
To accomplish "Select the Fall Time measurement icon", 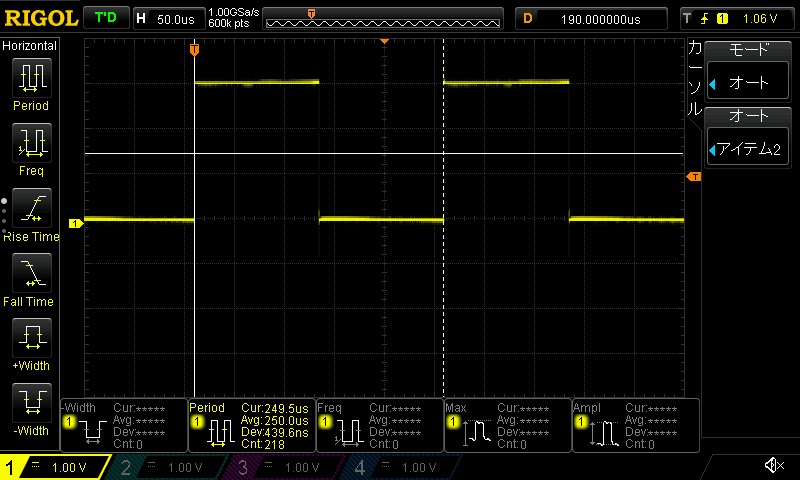I will 31,272.
